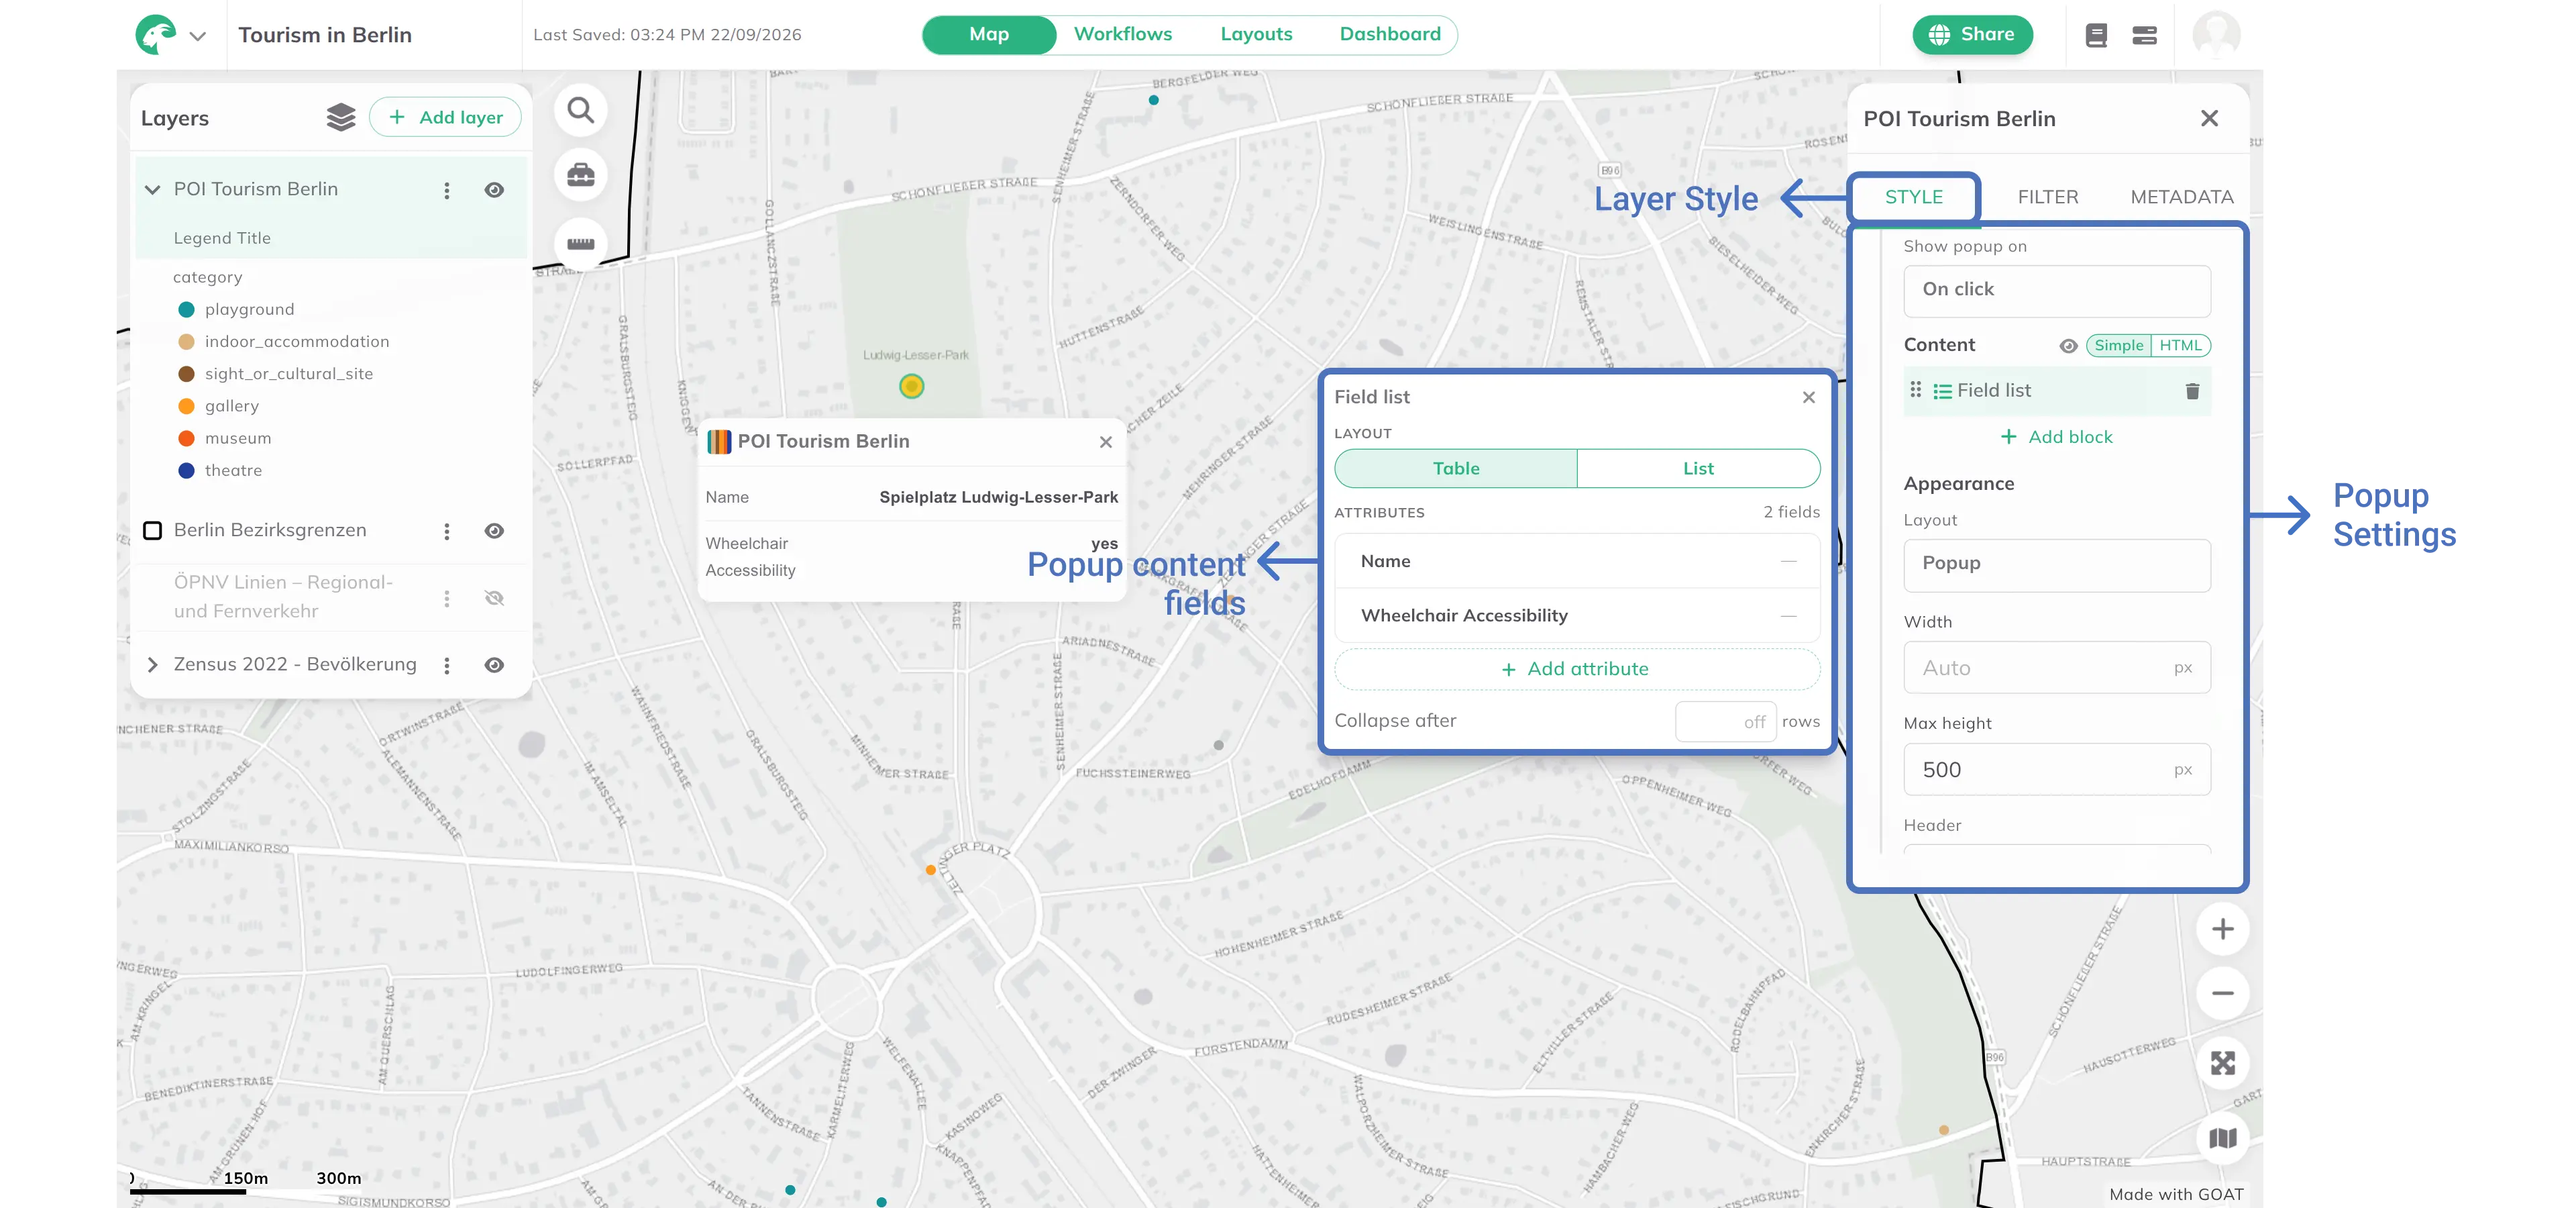Open the Layouts tab

pyautogui.click(x=1256, y=34)
